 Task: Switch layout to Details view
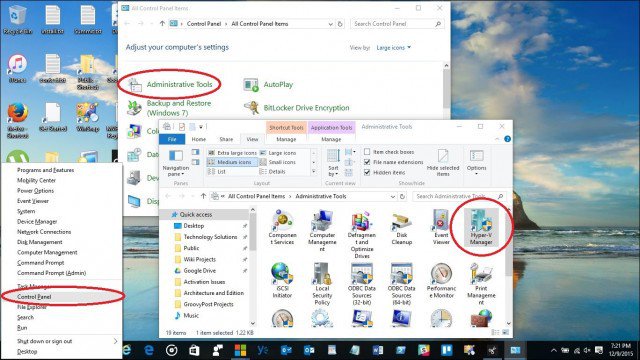[x=272, y=172]
